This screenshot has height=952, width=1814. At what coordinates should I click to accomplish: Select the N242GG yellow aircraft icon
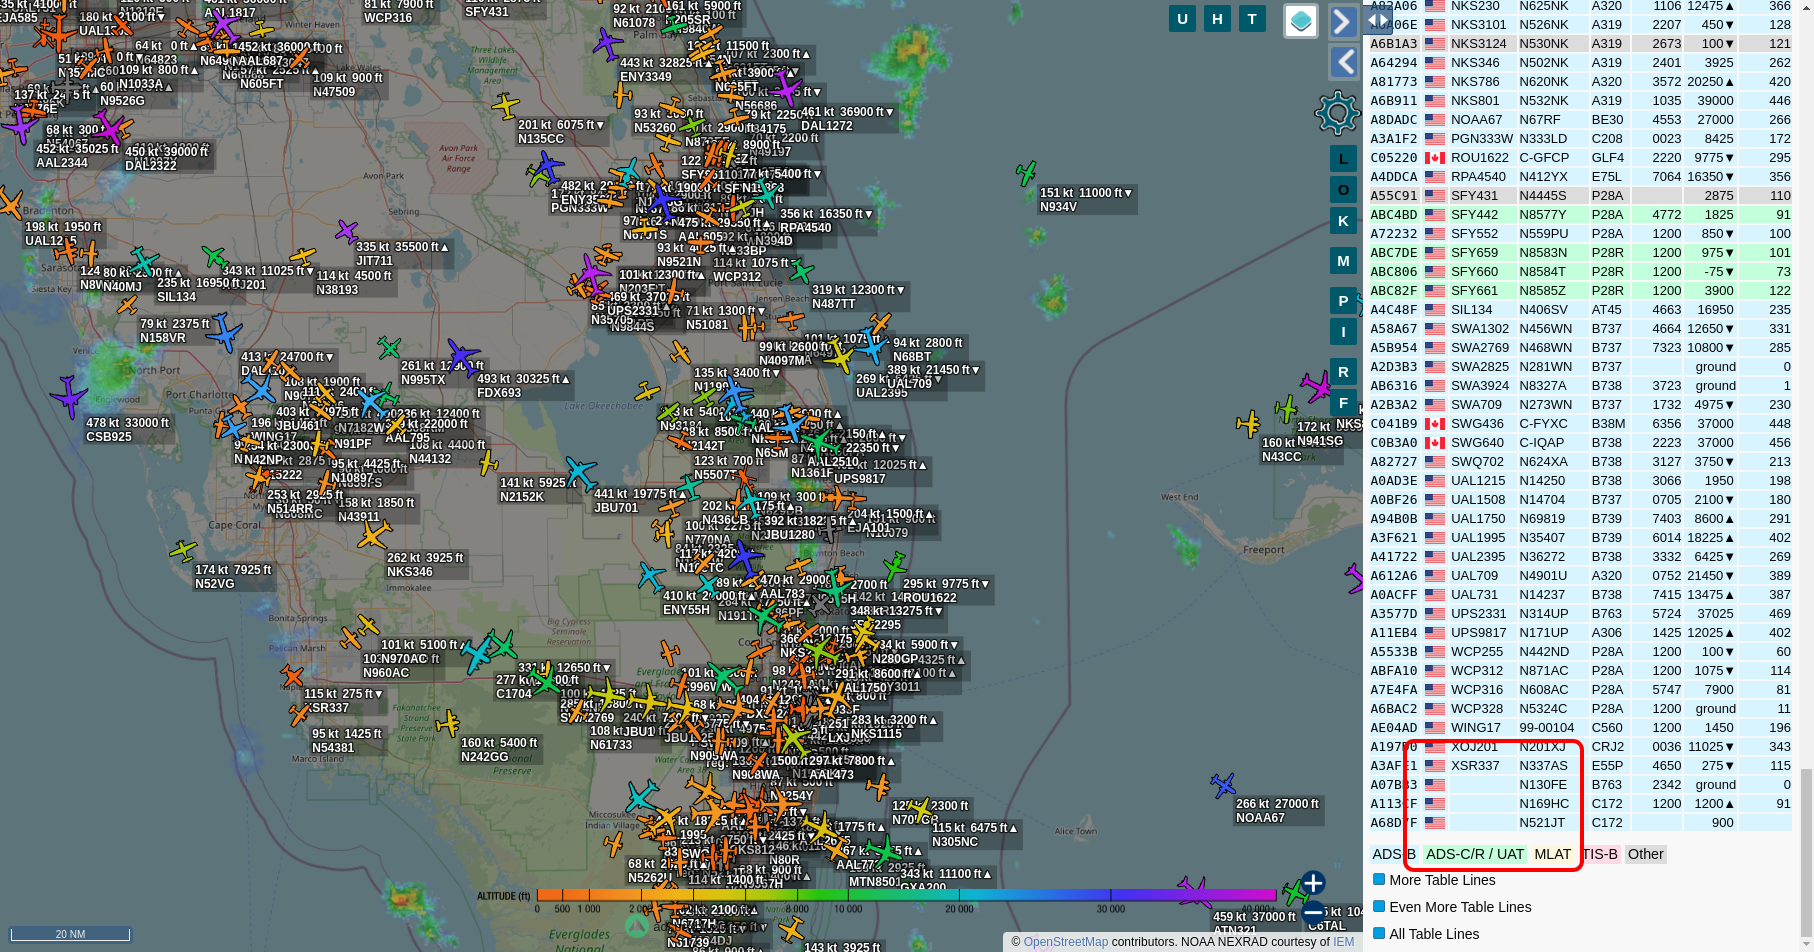(448, 723)
